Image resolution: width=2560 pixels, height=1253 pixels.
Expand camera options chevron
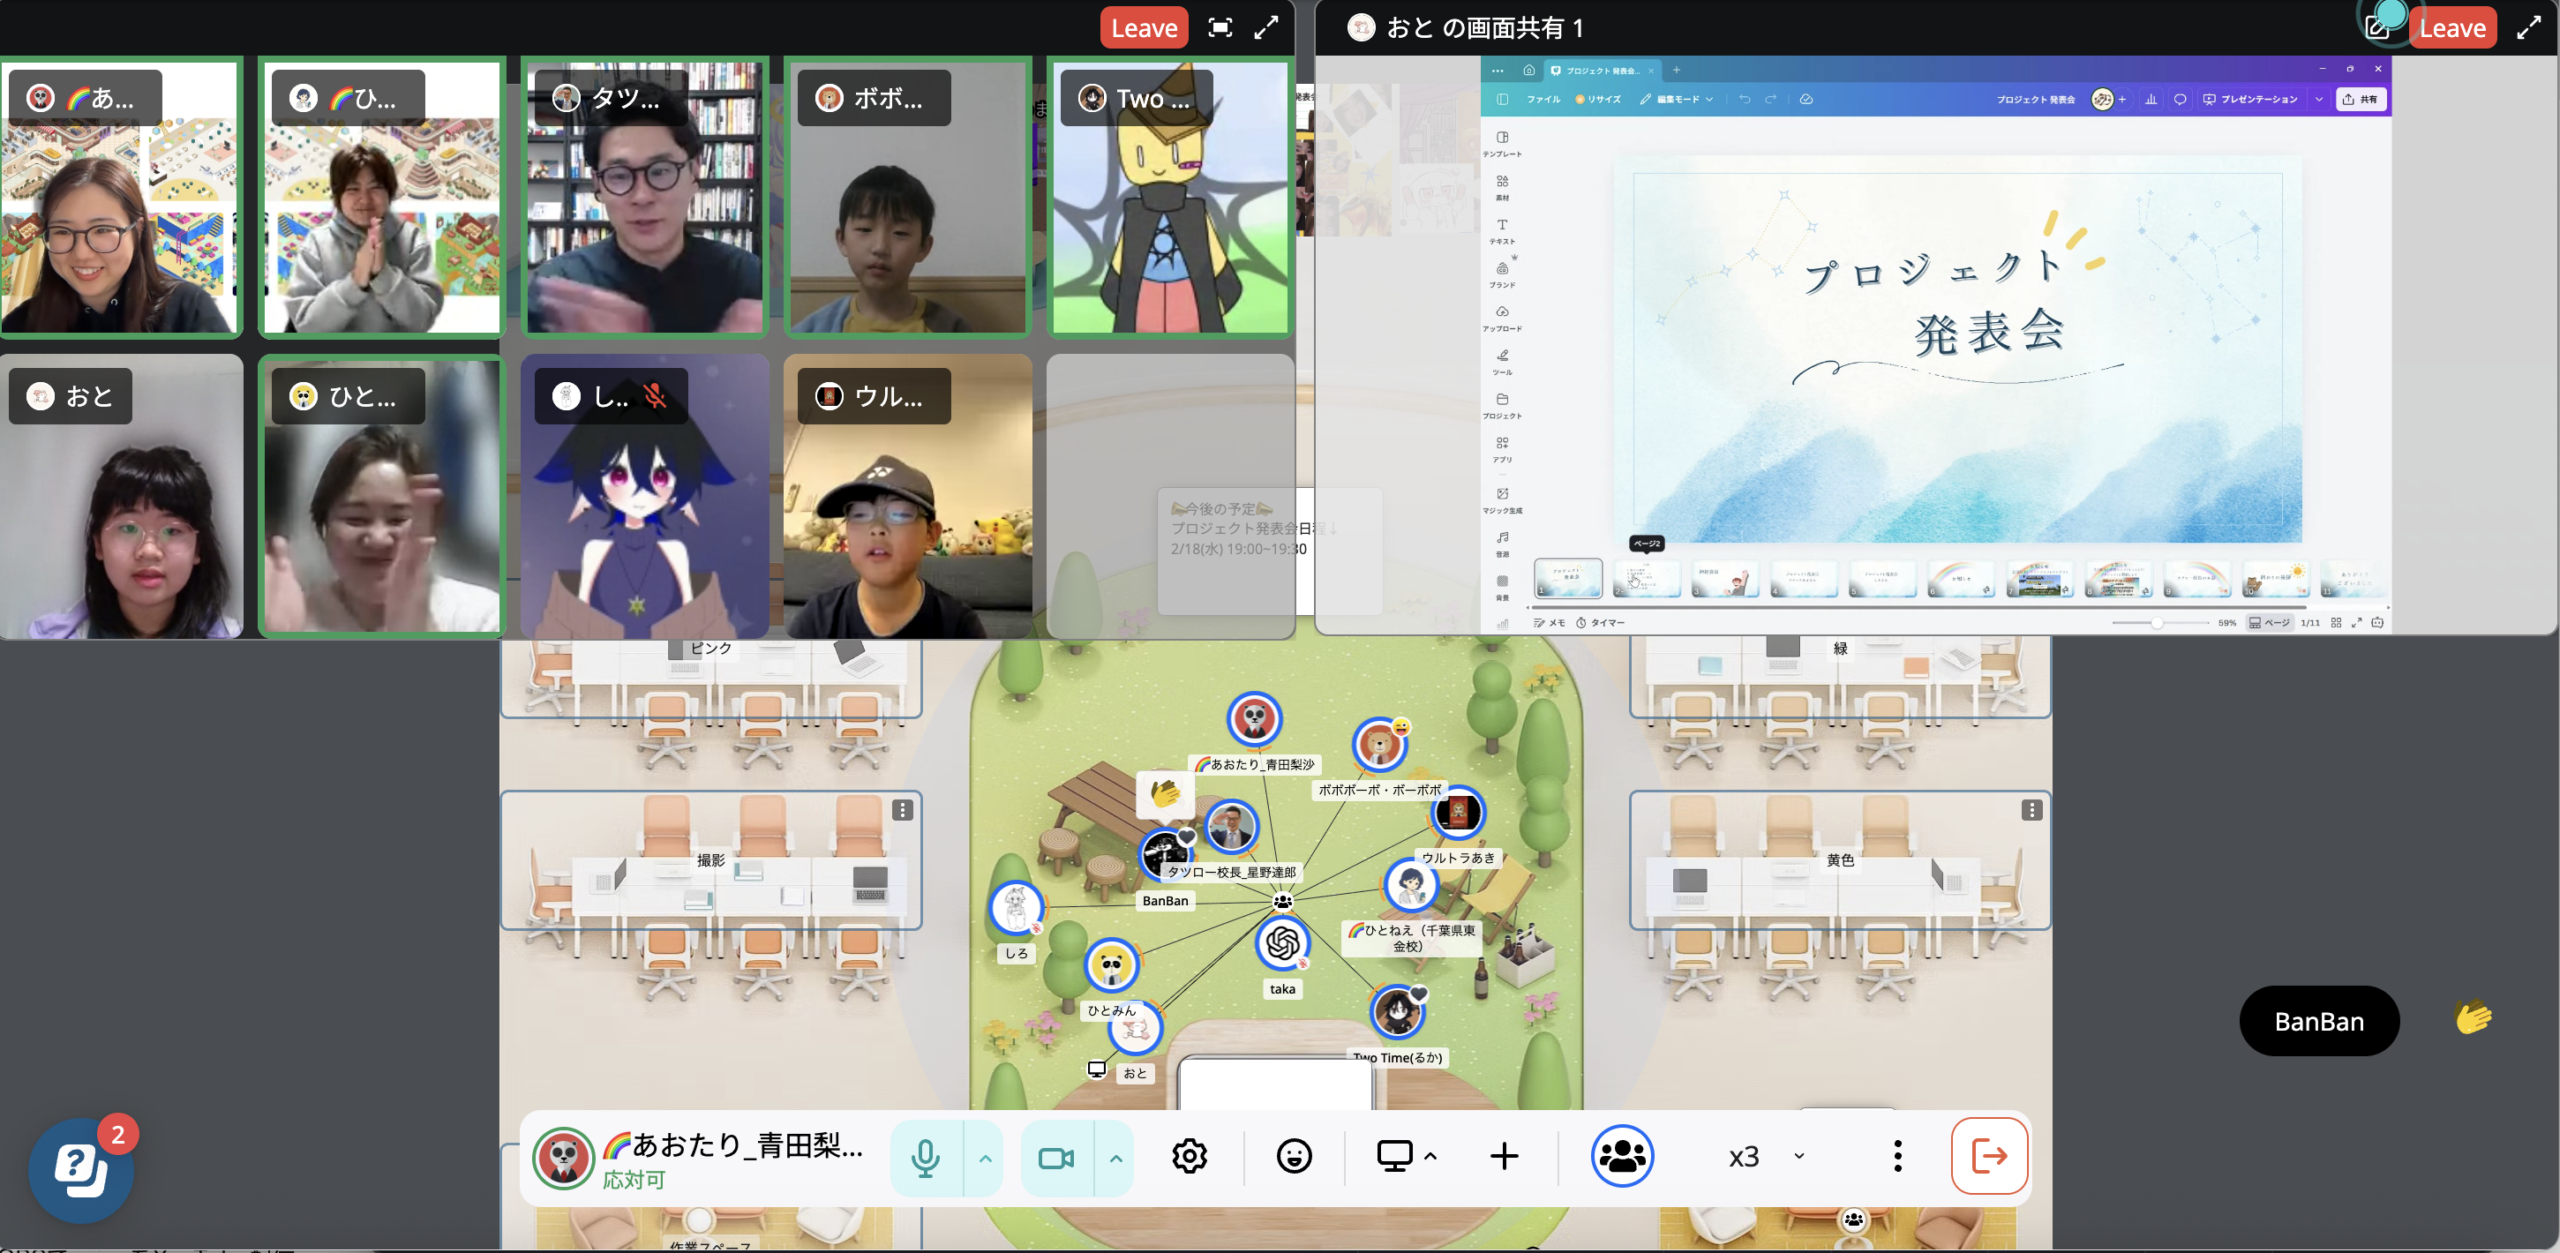pos(1116,1158)
